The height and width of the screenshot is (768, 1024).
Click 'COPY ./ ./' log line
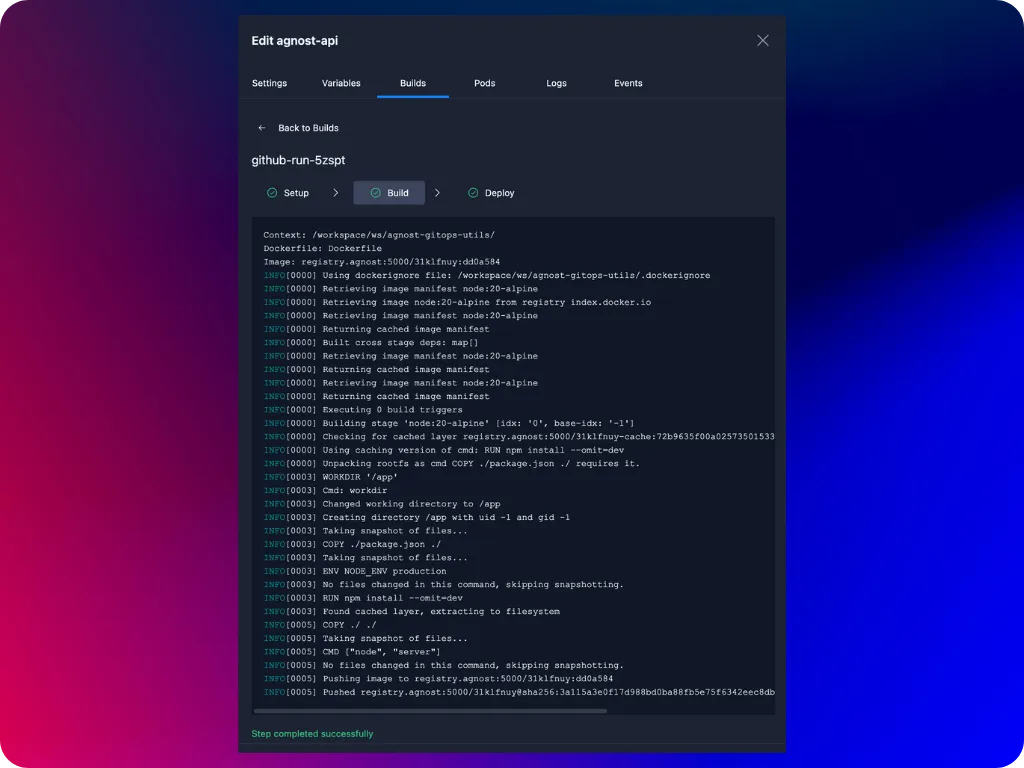[320, 625]
